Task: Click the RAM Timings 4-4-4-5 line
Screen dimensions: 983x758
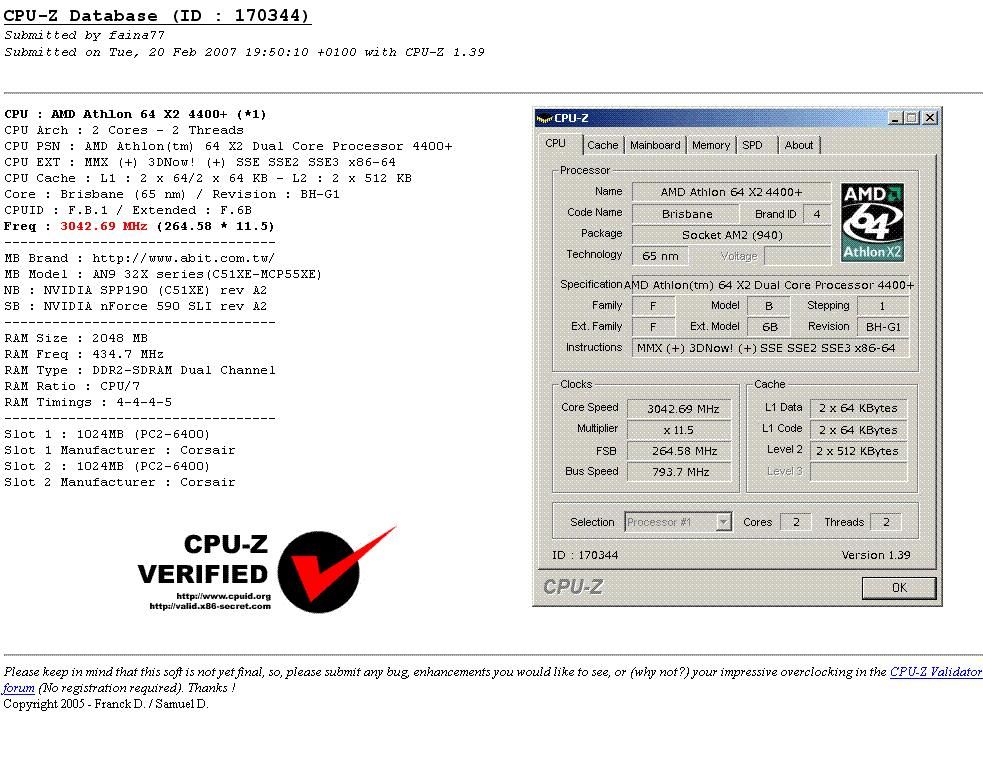Action: 88,402
